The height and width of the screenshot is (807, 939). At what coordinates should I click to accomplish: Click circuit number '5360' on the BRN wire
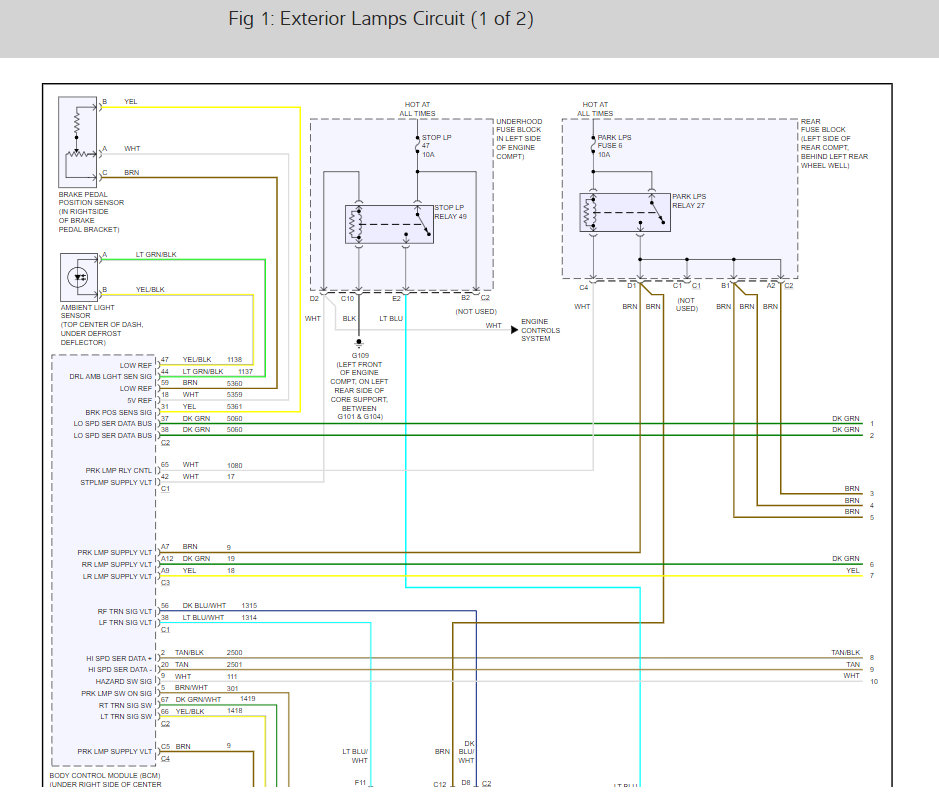tap(235, 383)
